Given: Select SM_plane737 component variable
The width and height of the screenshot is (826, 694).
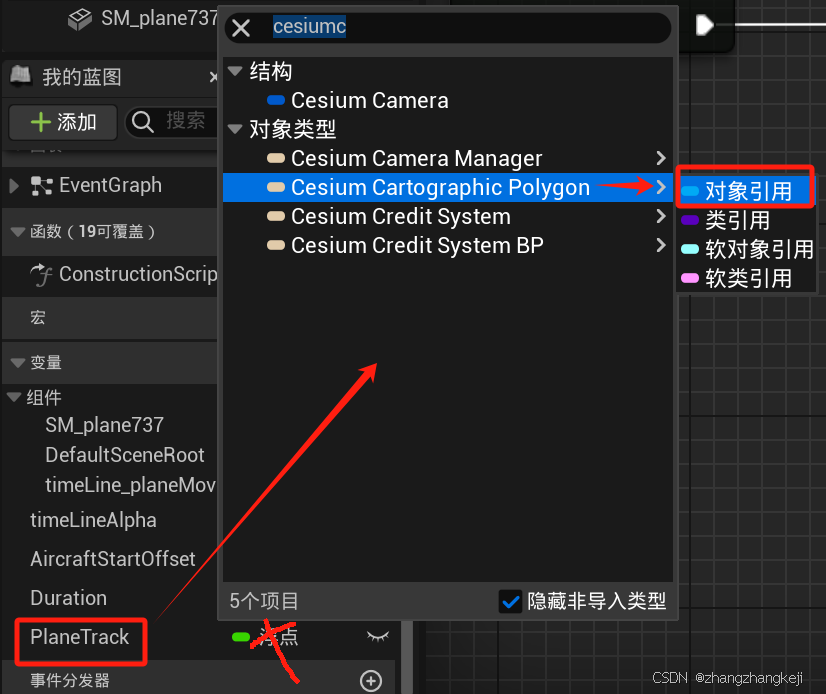Looking at the screenshot, I should click(x=104, y=425).
